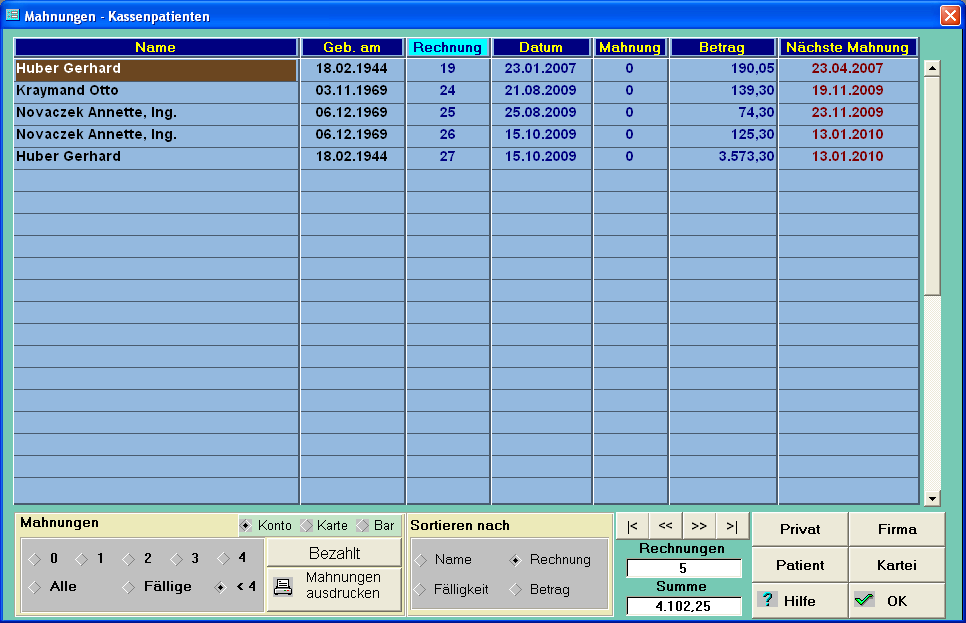Go back a page with << button

pos(665,526)
